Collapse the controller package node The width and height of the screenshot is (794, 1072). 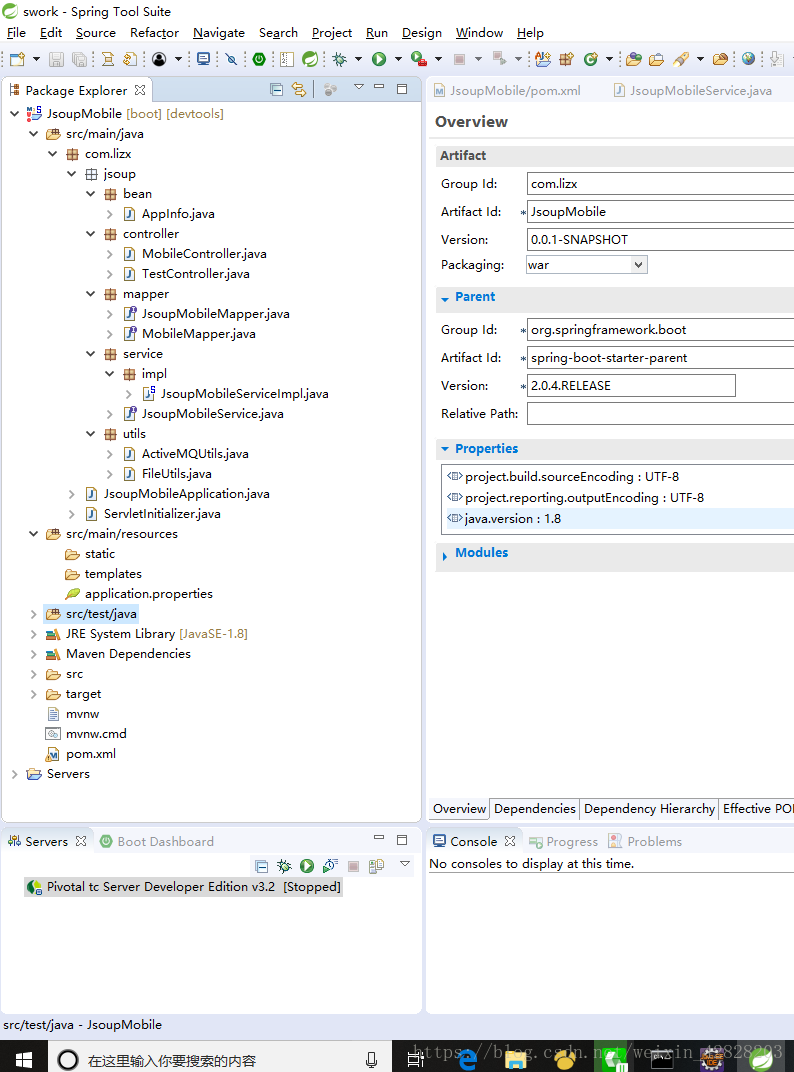click(91, 234)
